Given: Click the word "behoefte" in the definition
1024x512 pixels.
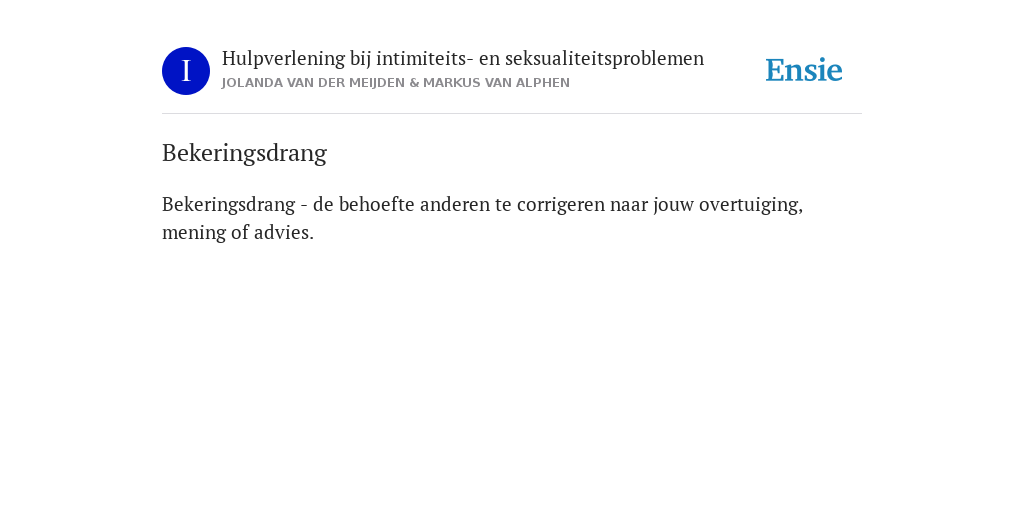Looking at the screenshot, I should tap(376, 204).
